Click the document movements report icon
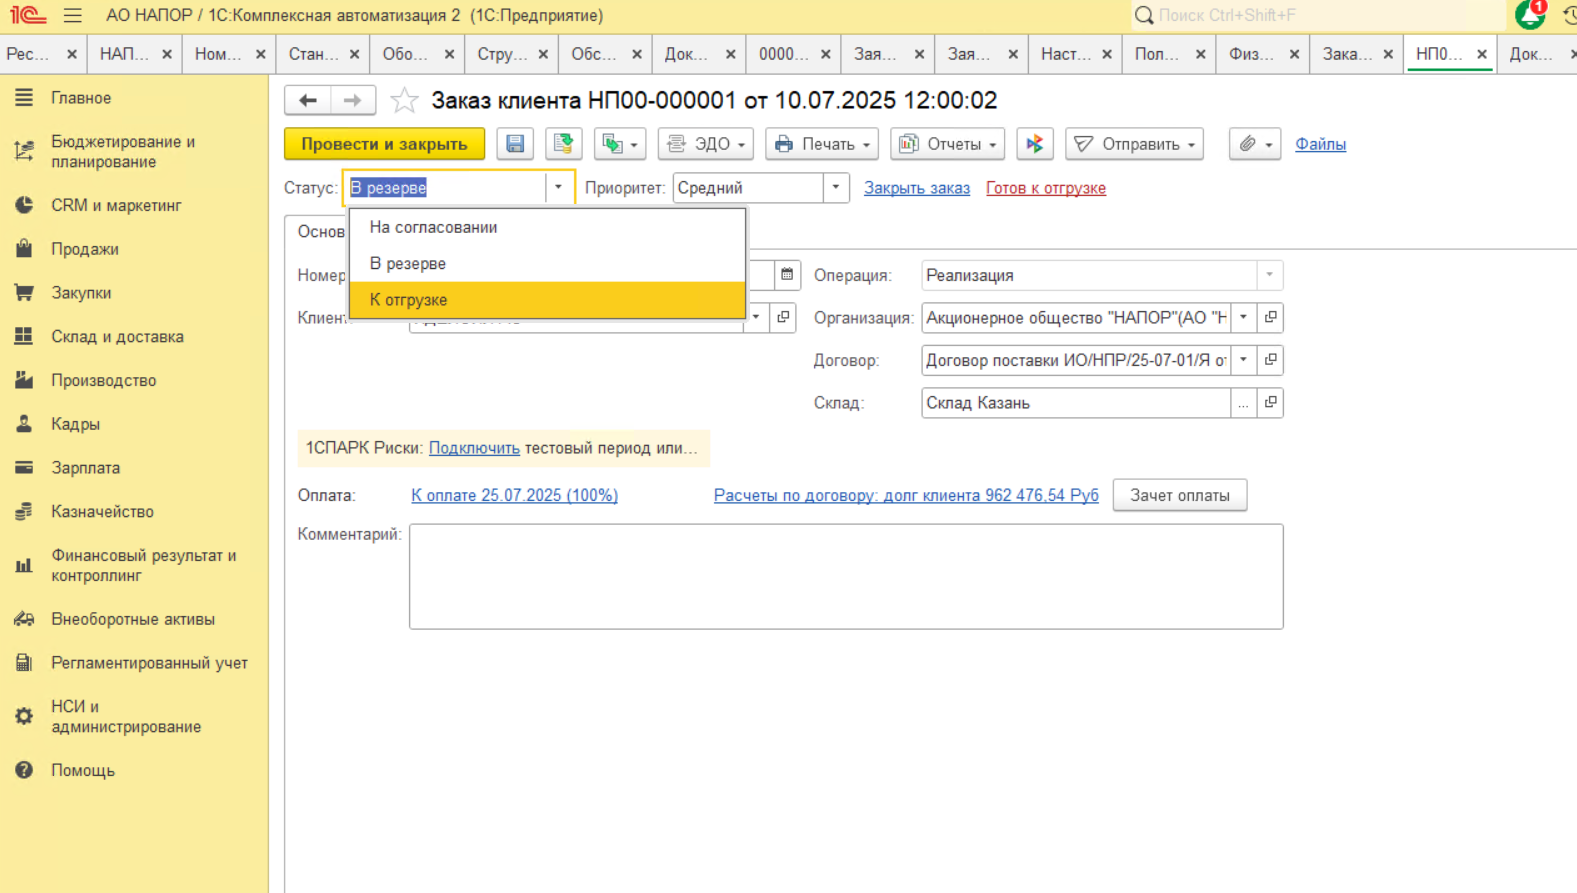Image resolution: width=1577 pixels, height=893 pixels. click(1035, 144)
